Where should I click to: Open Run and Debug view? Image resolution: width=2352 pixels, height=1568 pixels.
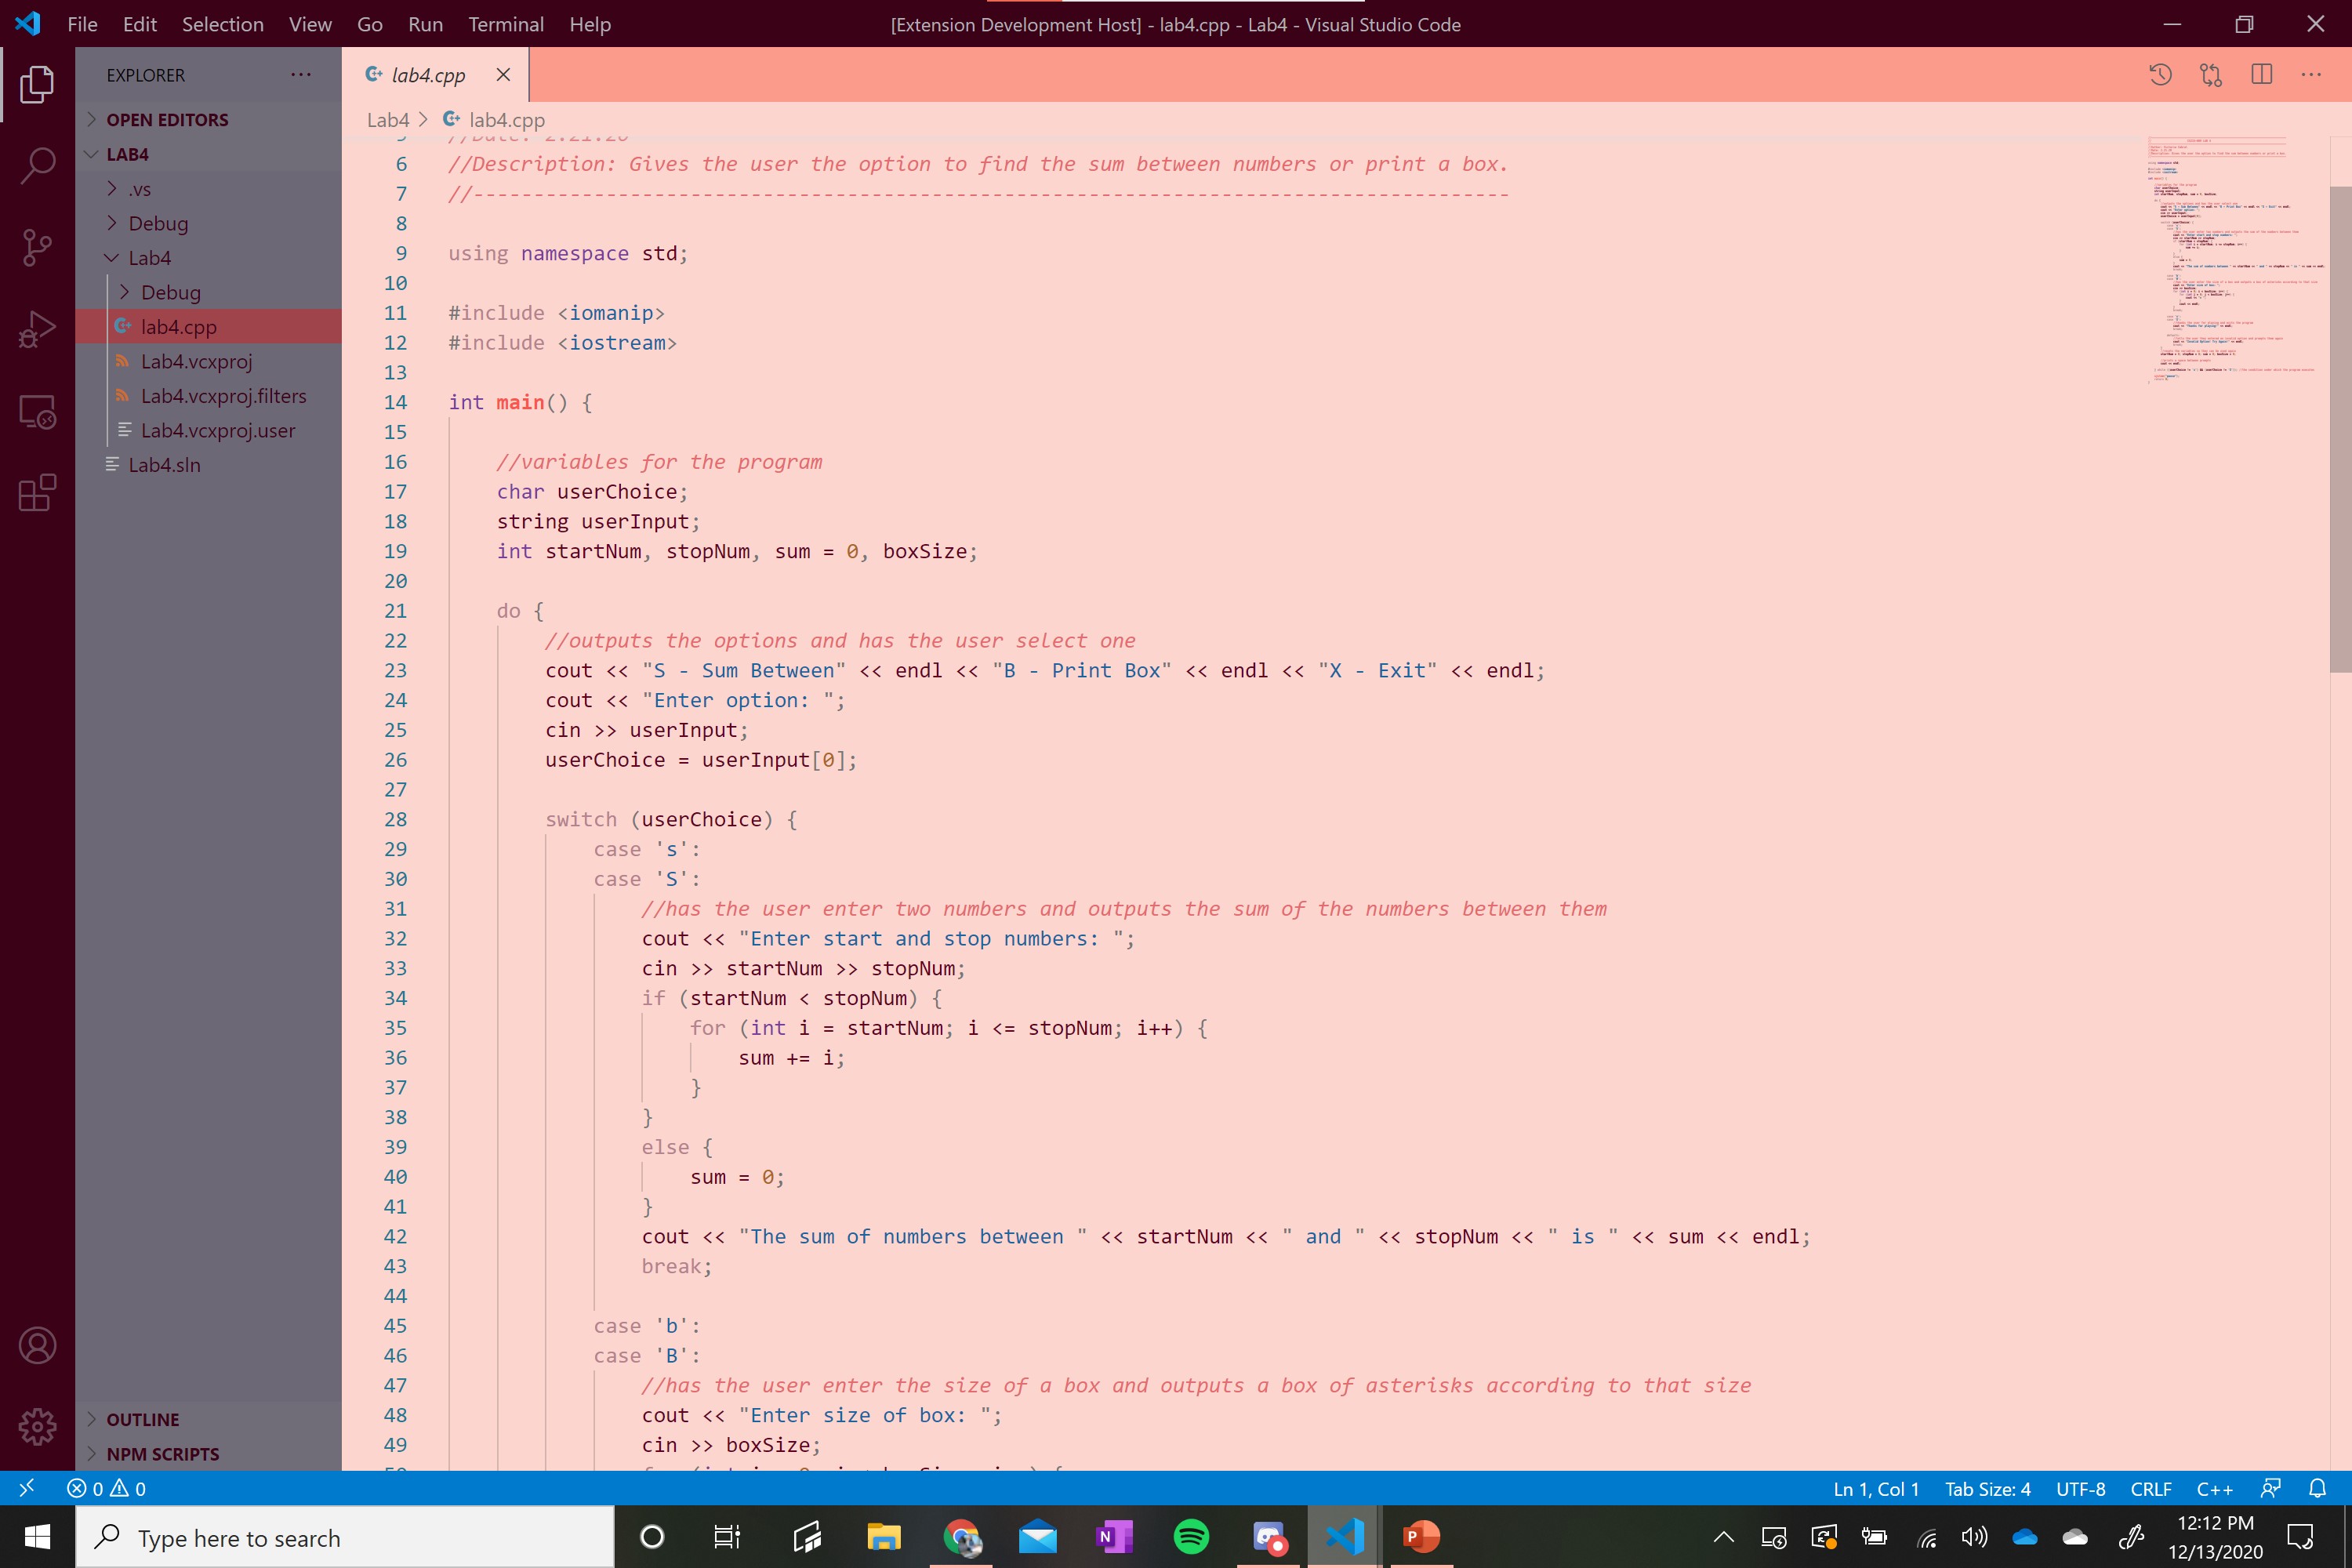(37, 329)
